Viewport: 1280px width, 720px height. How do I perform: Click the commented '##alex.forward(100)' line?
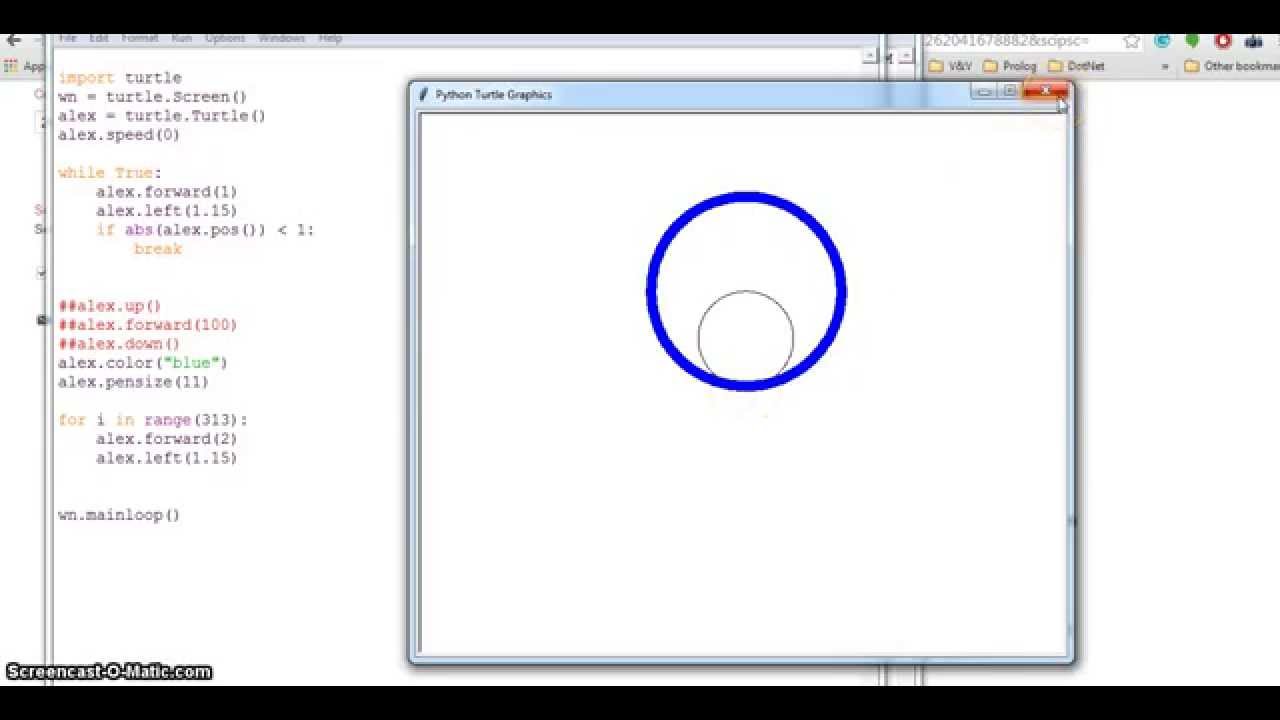tap(147, 325)
